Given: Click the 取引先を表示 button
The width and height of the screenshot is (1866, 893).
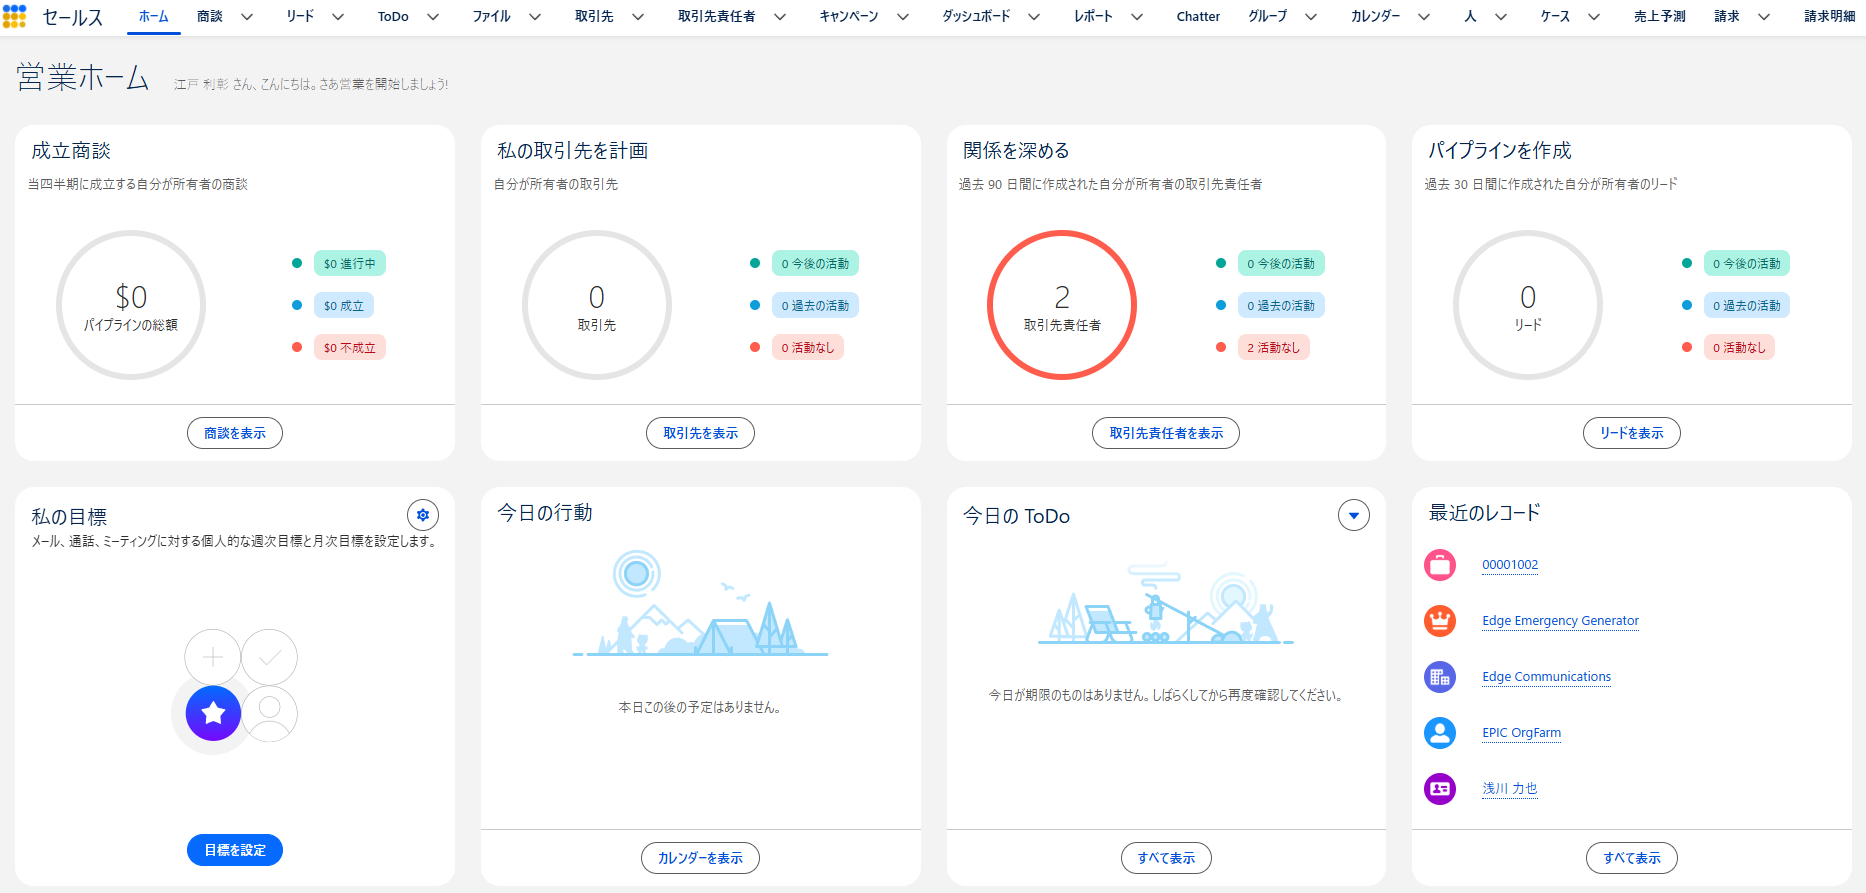Looking at the screenshot, I should (x=700, y=433).
